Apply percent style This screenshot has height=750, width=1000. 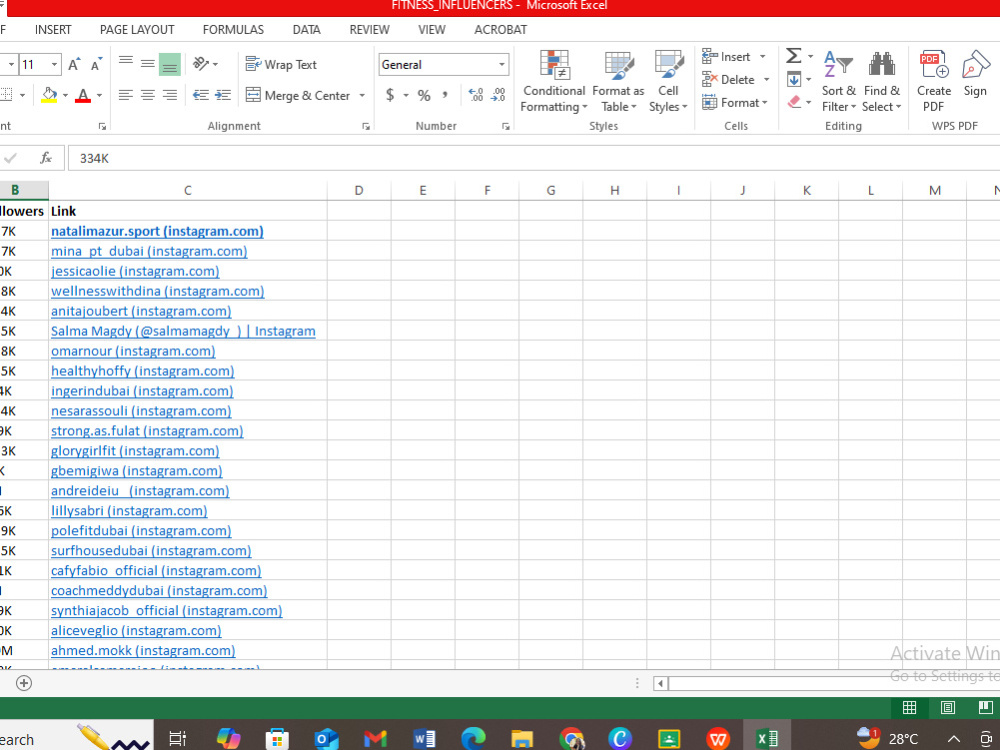point(424,96)
